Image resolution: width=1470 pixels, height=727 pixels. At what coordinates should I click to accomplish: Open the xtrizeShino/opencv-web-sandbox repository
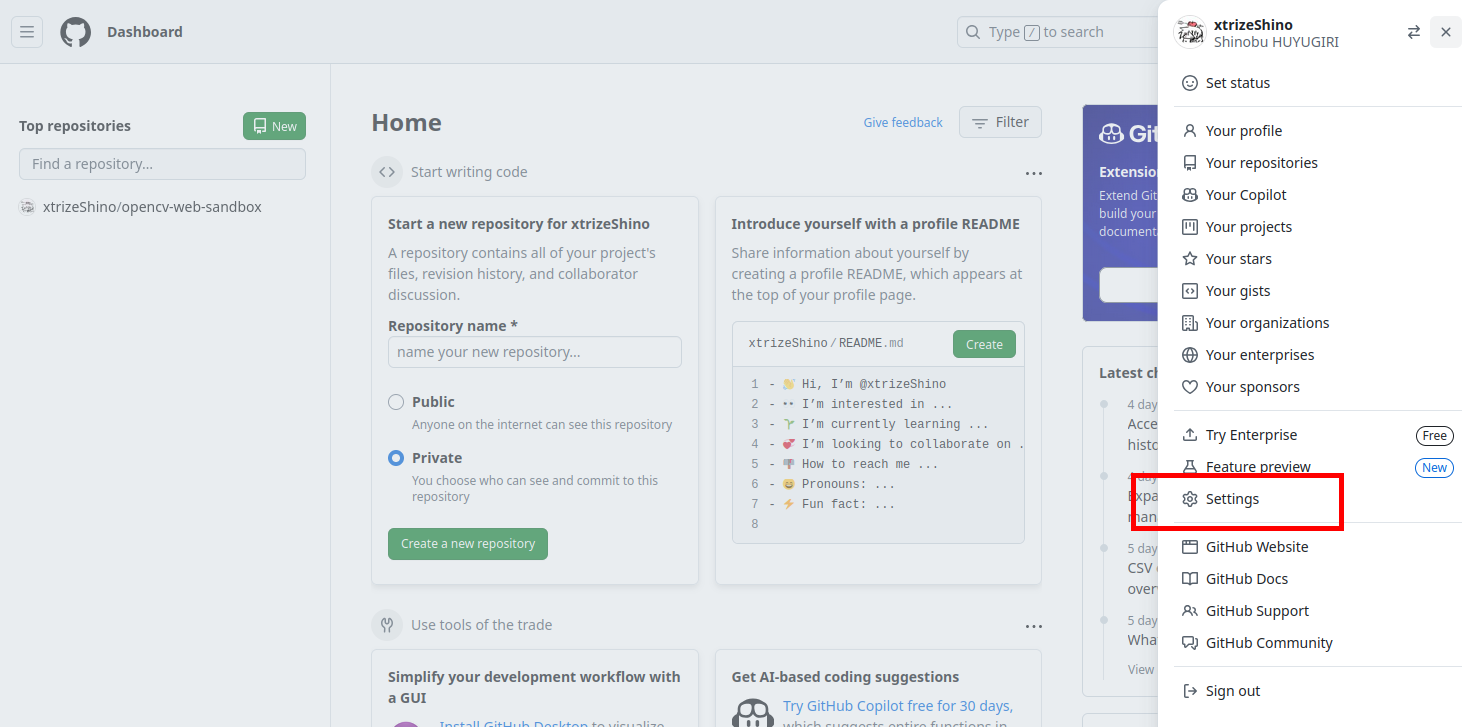point(153,206)
